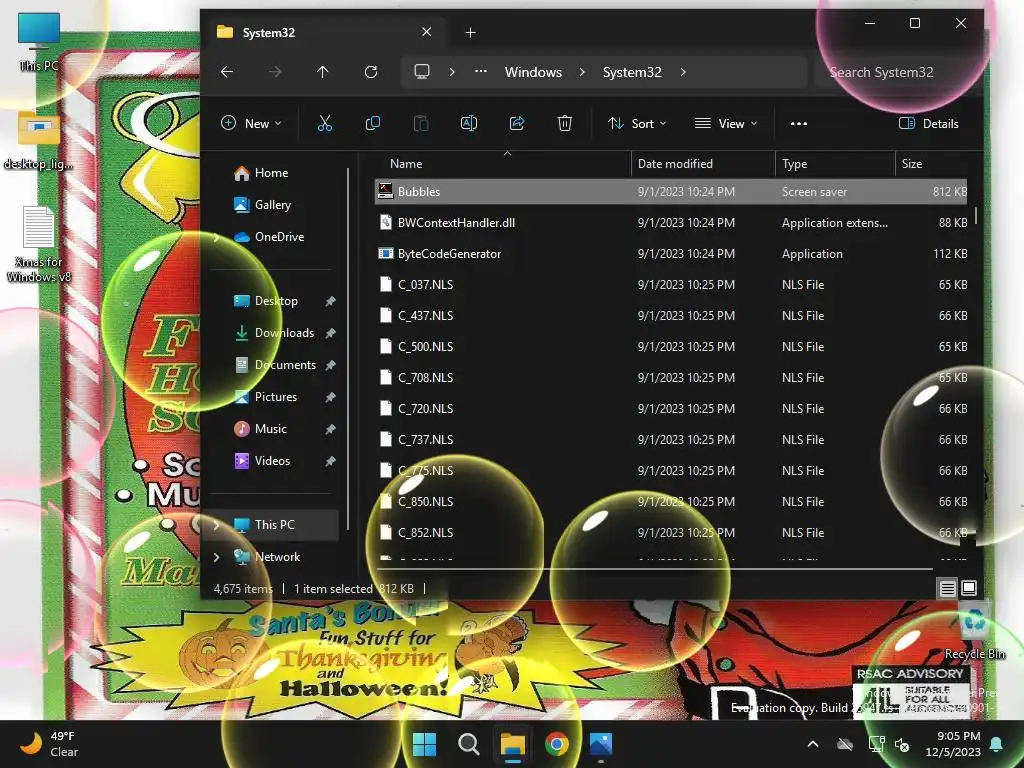Toggle the Details pane
Screen dimensions: 1024x768
click(x=929, y=123)
